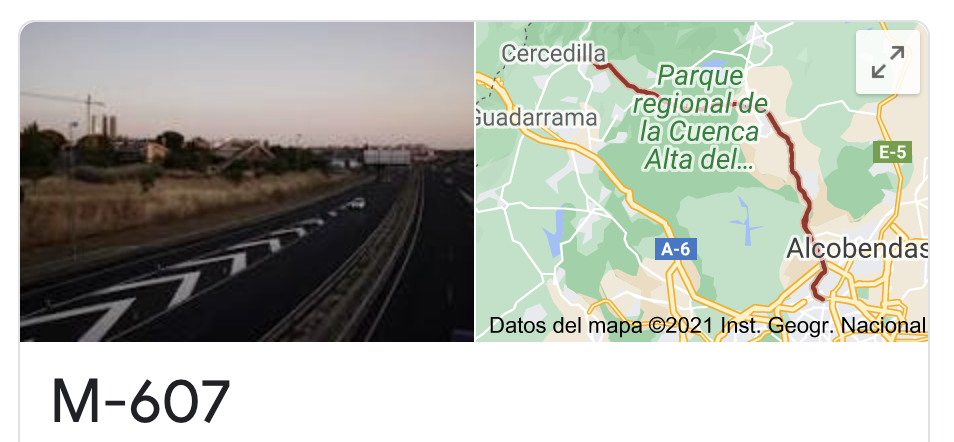Click the blue A-6 highway badge
954x442 pixels.
676,249
